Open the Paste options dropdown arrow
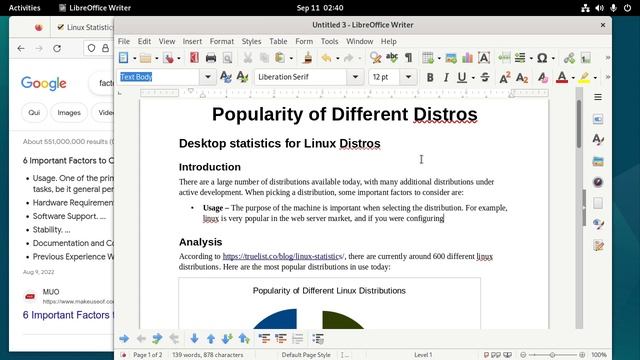The height and width of the screenshot is (360, 640). pyautogui.click(x=291, y=58)
